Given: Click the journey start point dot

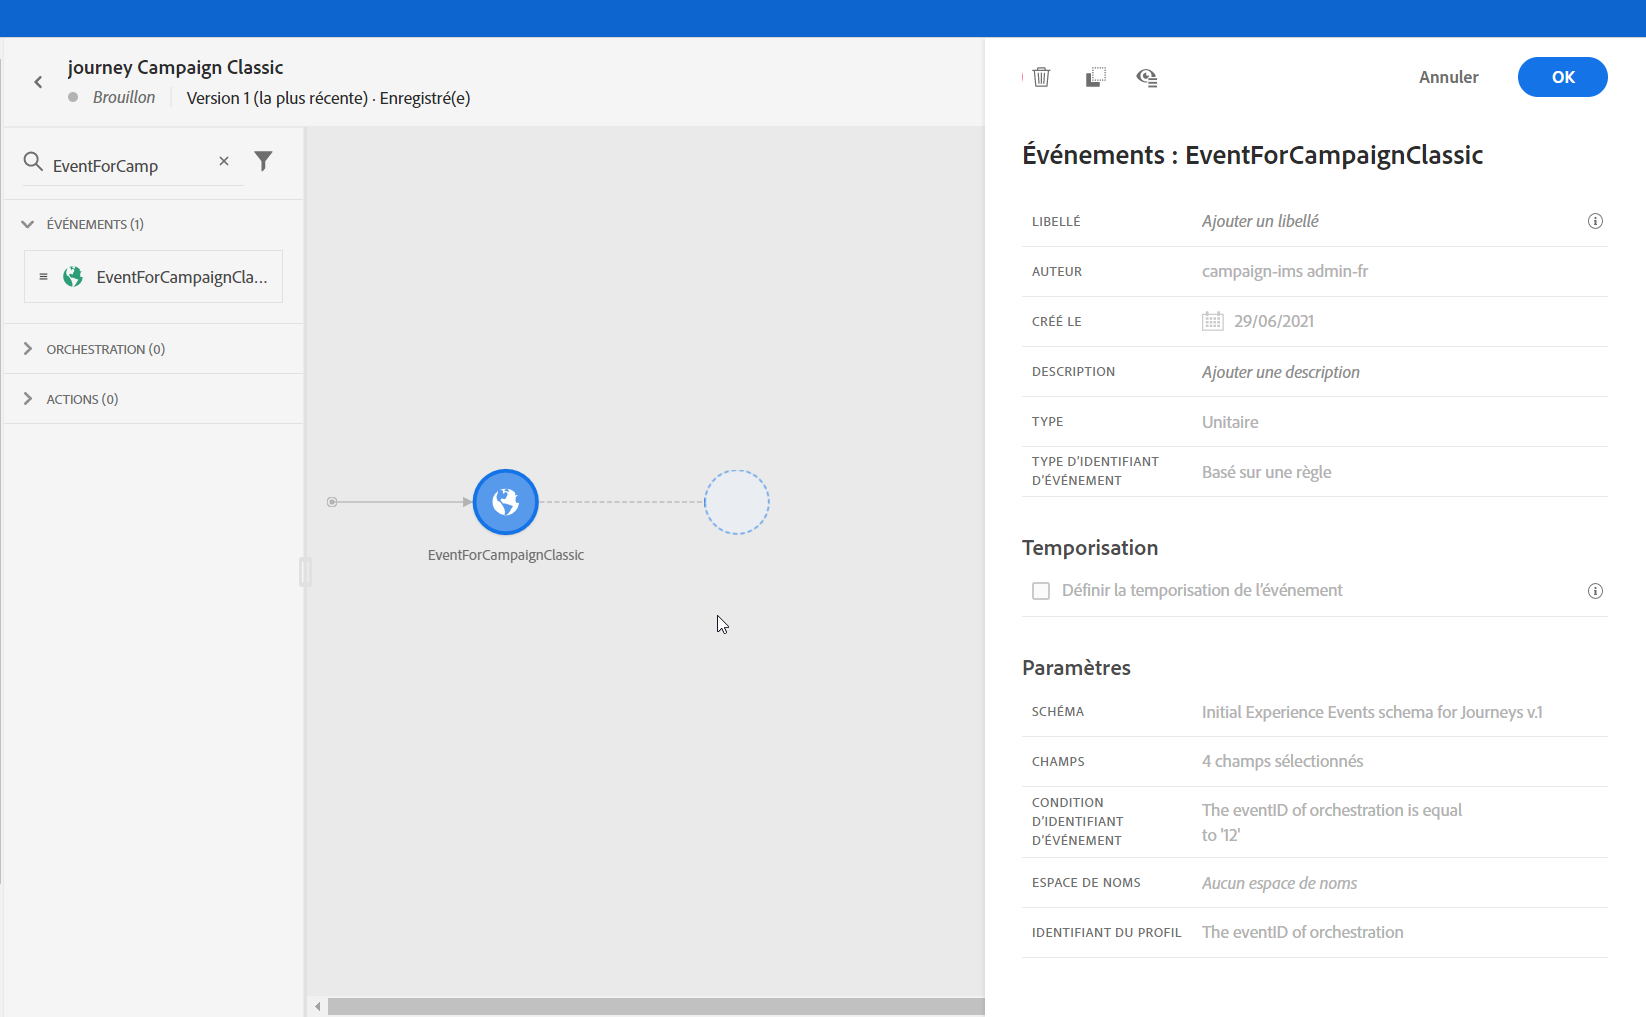Looking at the screenshot, I should click(x=332, y=502).
